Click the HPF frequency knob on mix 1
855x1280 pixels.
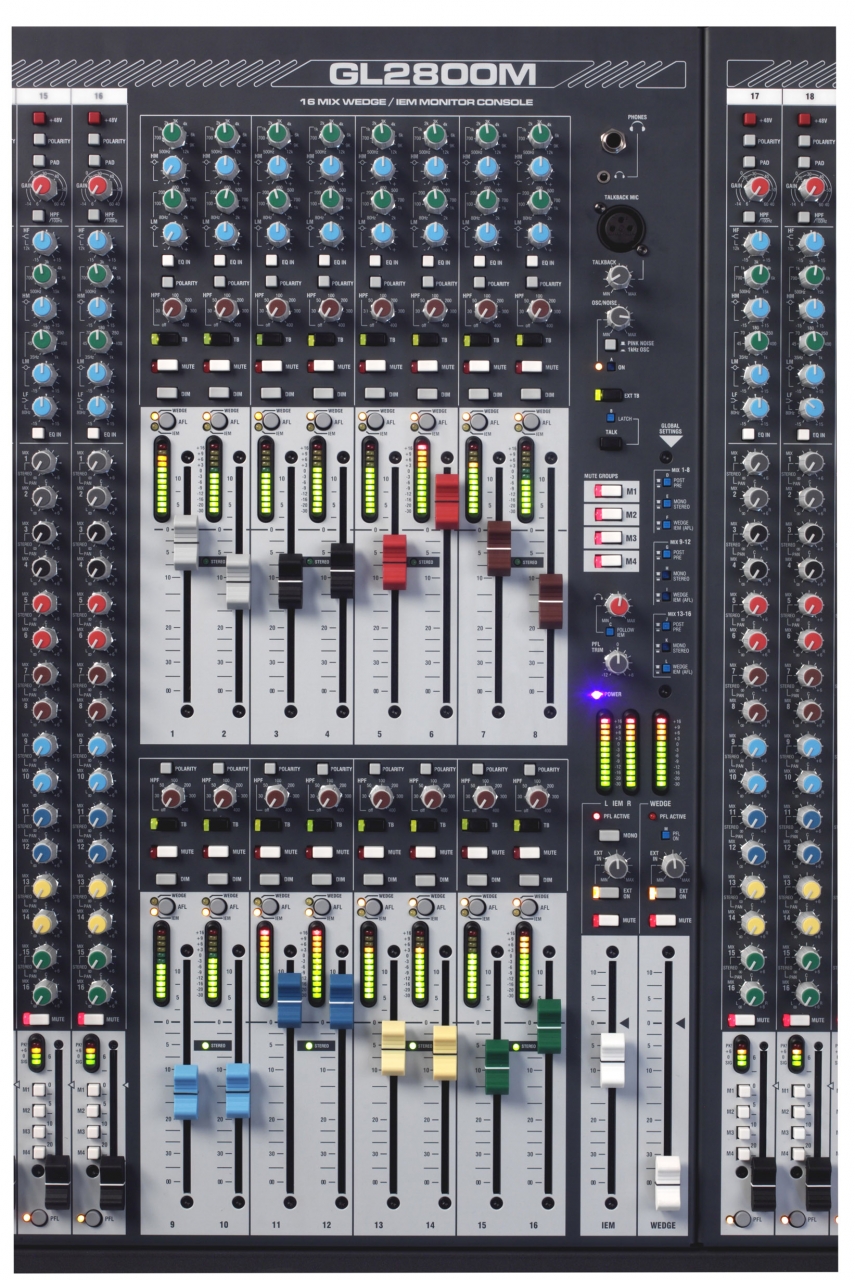point(173,310)
